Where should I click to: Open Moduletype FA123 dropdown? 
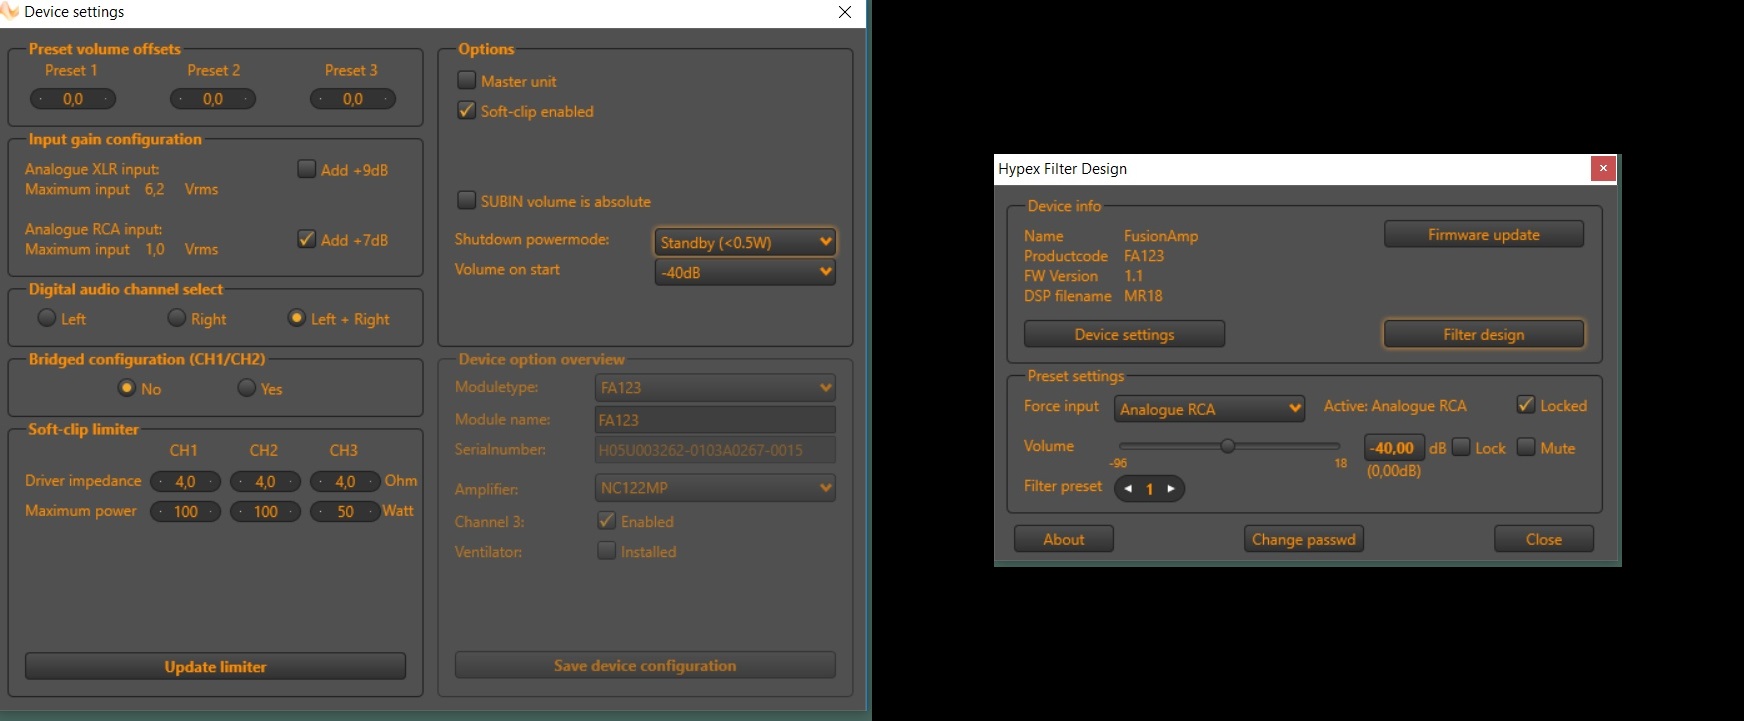point(715,387)
